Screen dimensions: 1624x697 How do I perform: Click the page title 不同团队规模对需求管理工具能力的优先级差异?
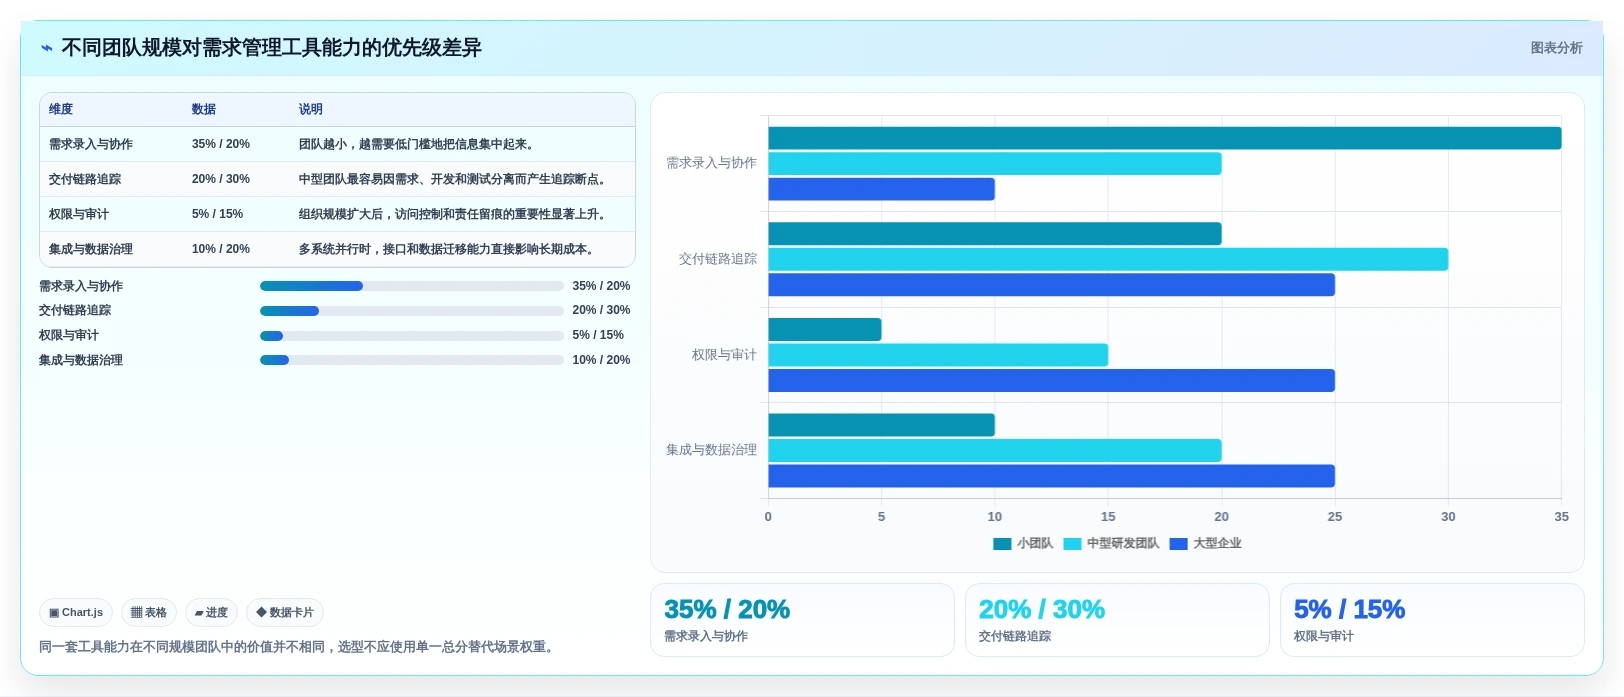point(271,48)
